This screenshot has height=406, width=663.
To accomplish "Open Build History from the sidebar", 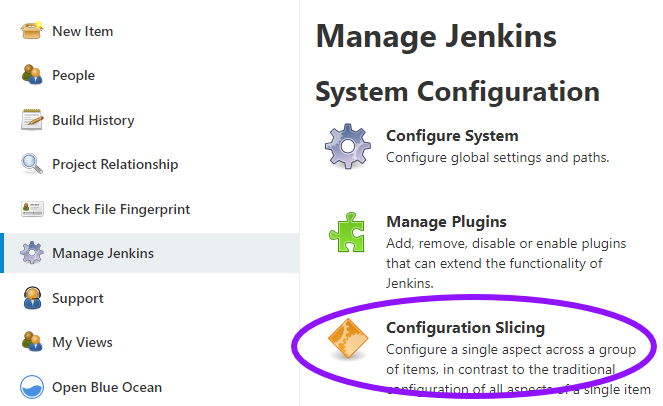I will [93, 120].
